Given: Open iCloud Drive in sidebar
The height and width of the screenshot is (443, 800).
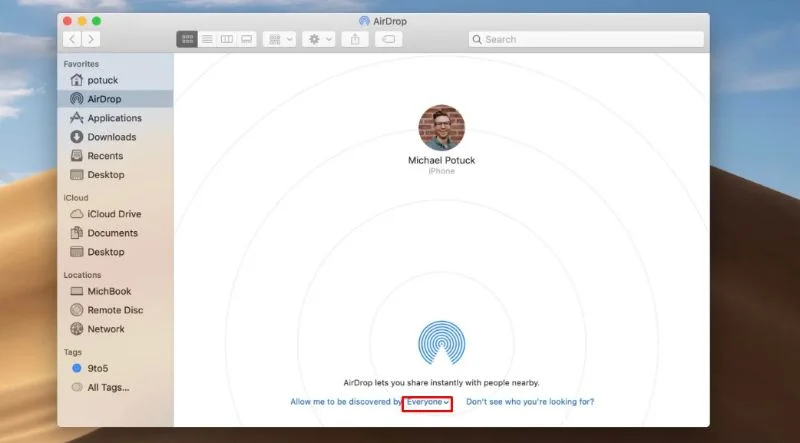Looking at the screenshot, I should pyautogui.click(x=115, y=214).
